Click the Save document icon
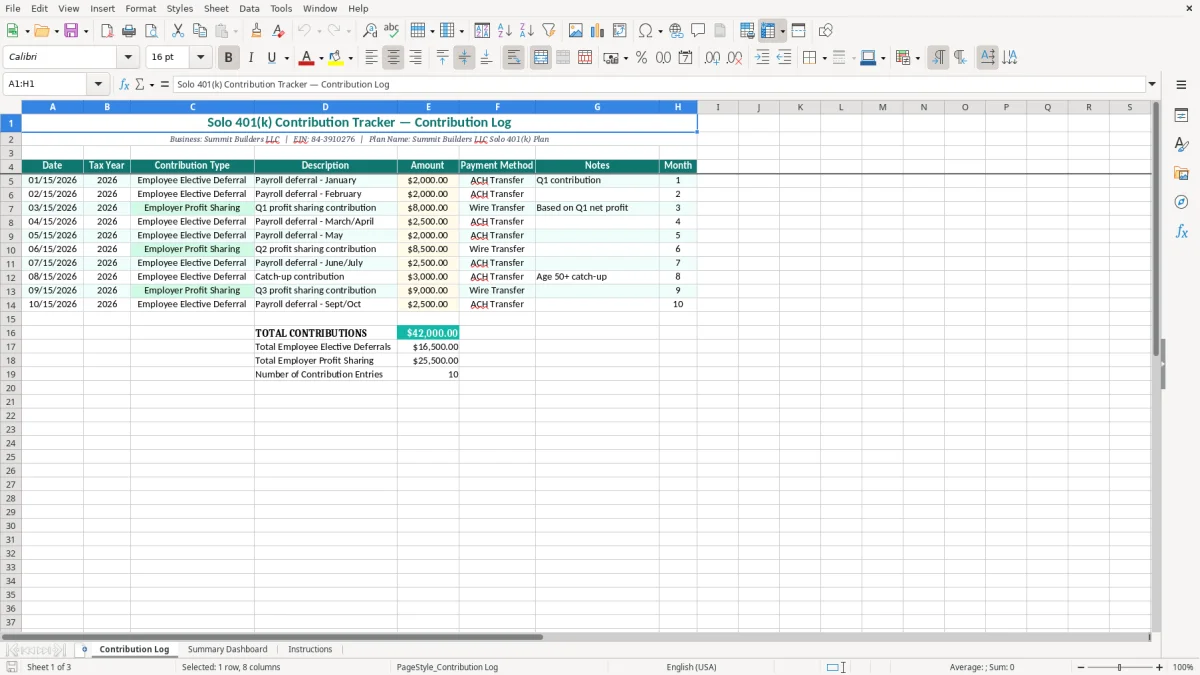This screenshot has height=675, width=1200. [71, 31]
